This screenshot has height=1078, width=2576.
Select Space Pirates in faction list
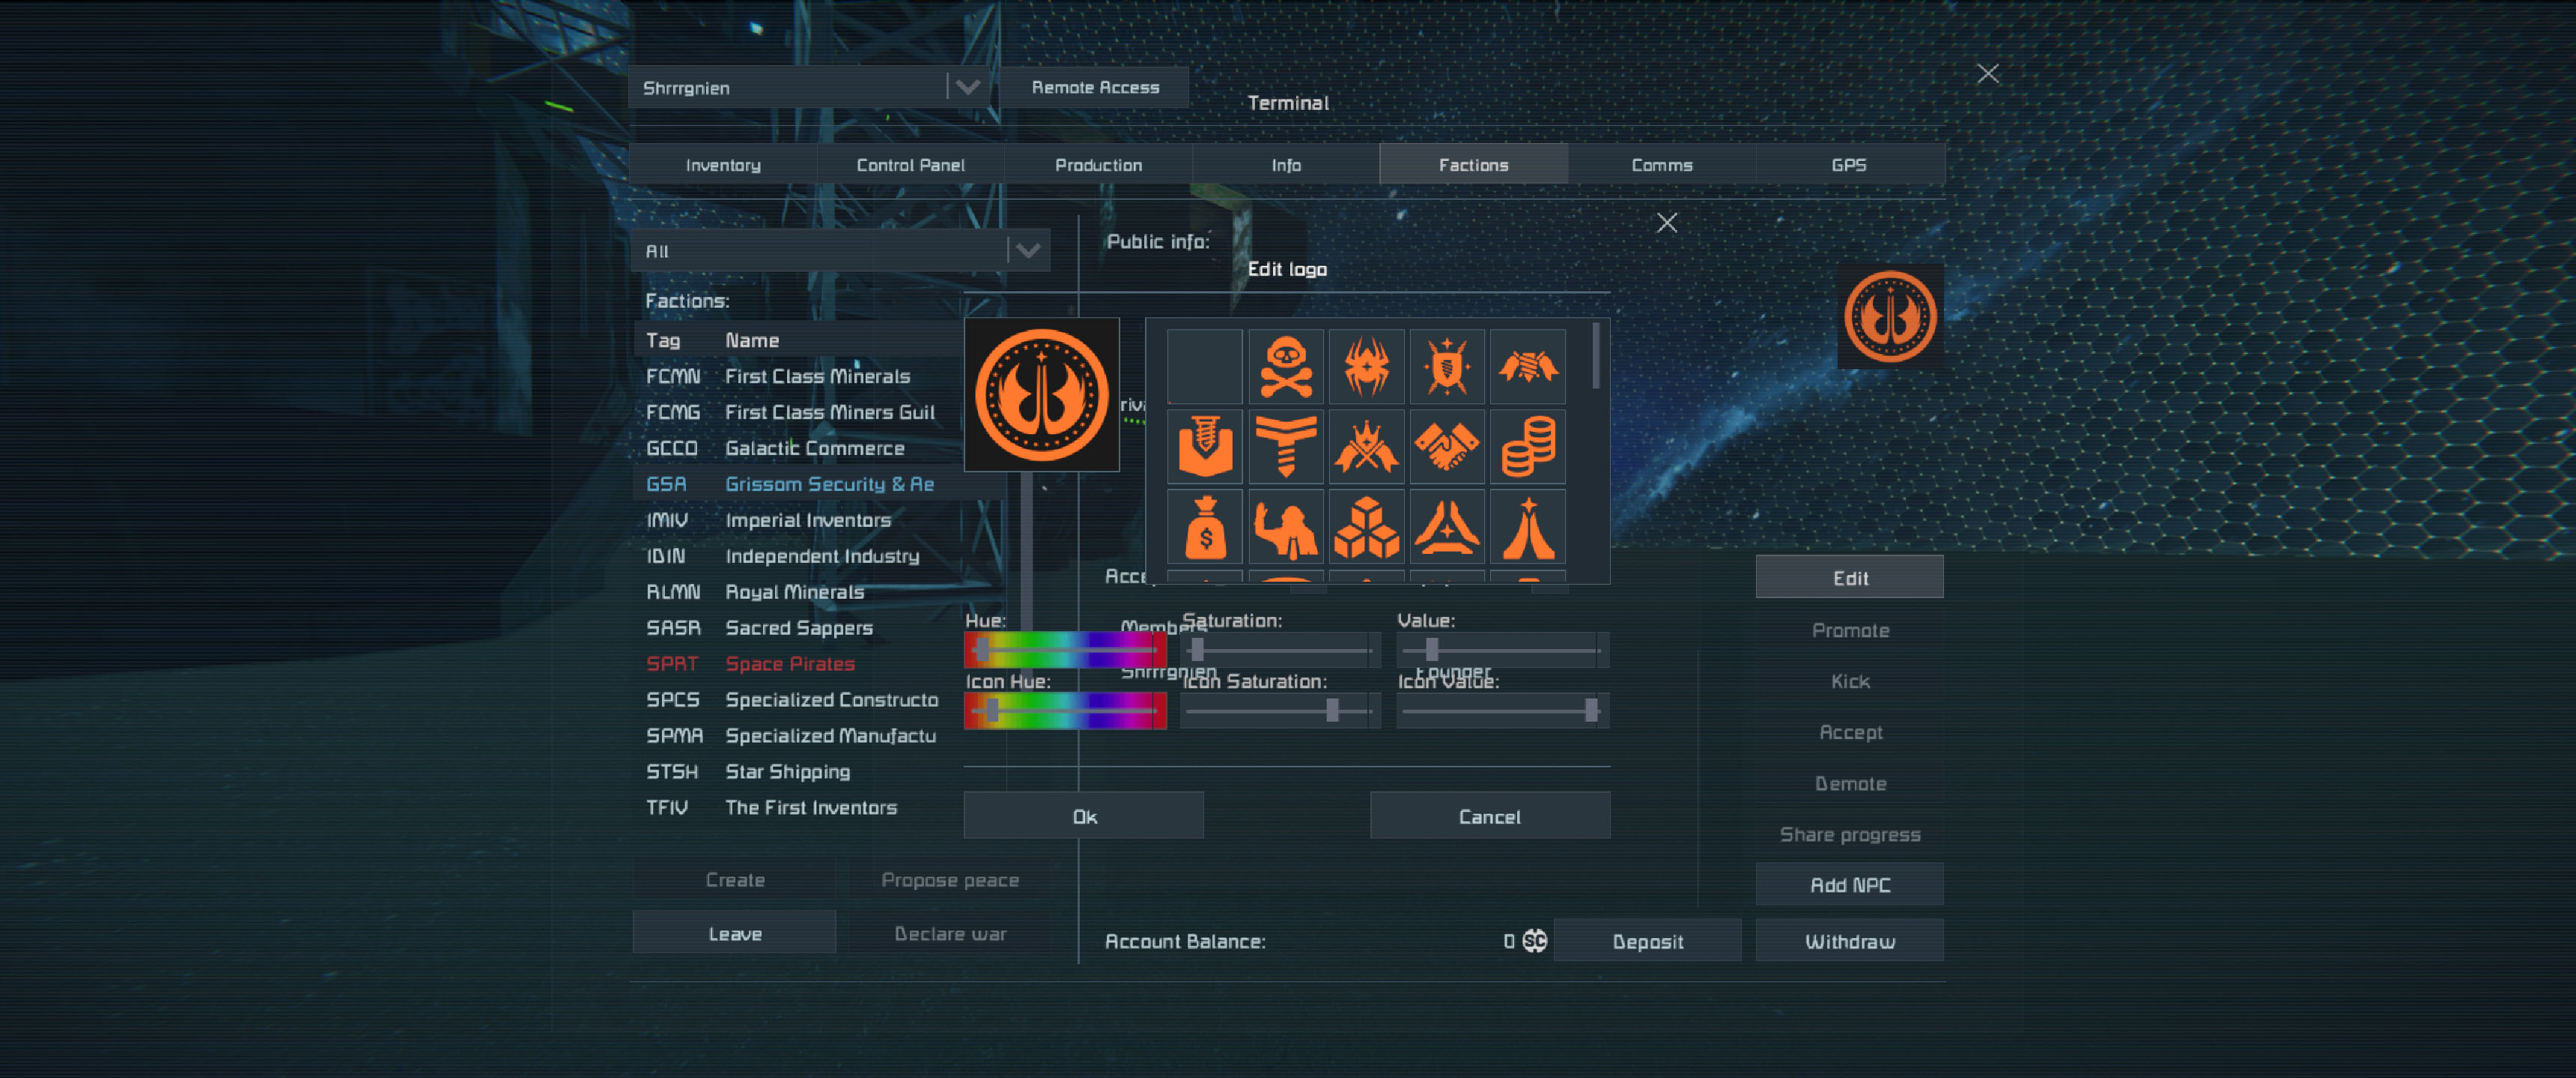pos(789,664)
